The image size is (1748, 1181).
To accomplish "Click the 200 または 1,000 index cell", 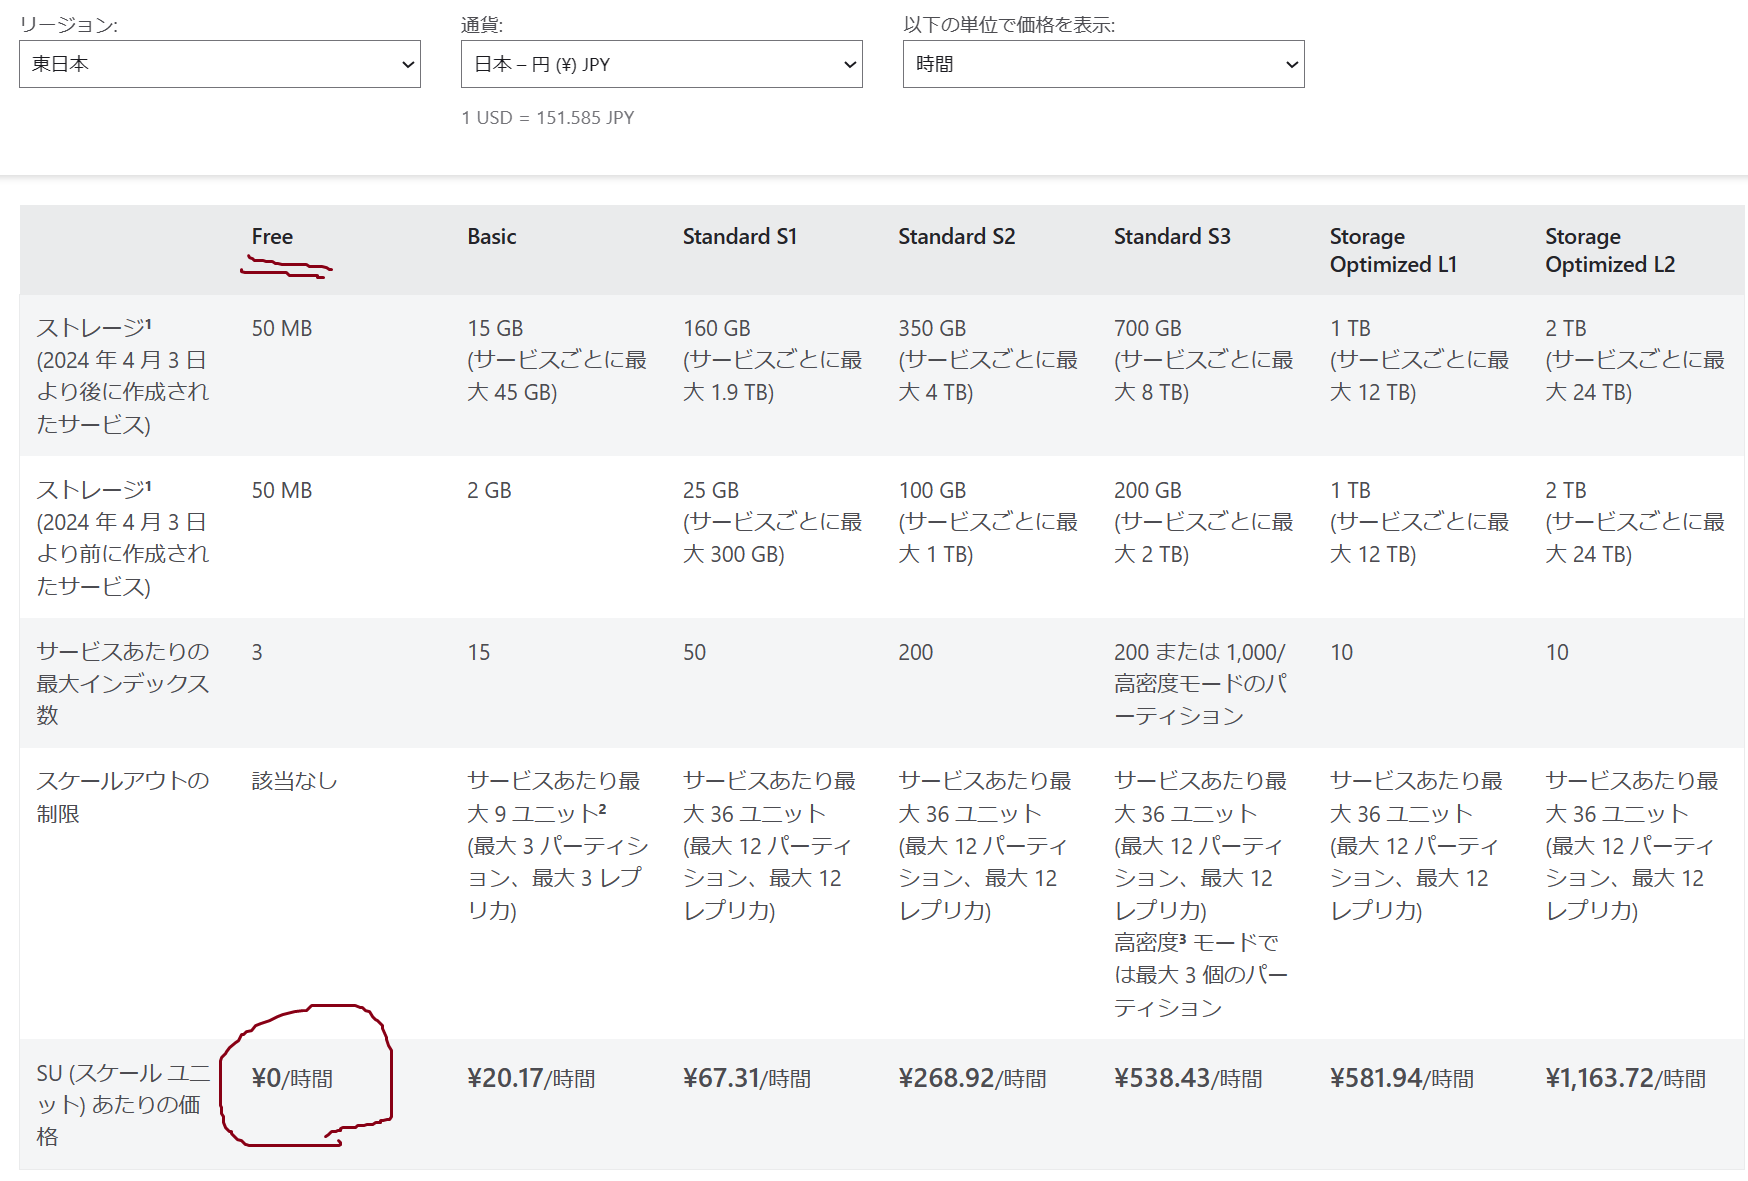I will pos(1201,684).
